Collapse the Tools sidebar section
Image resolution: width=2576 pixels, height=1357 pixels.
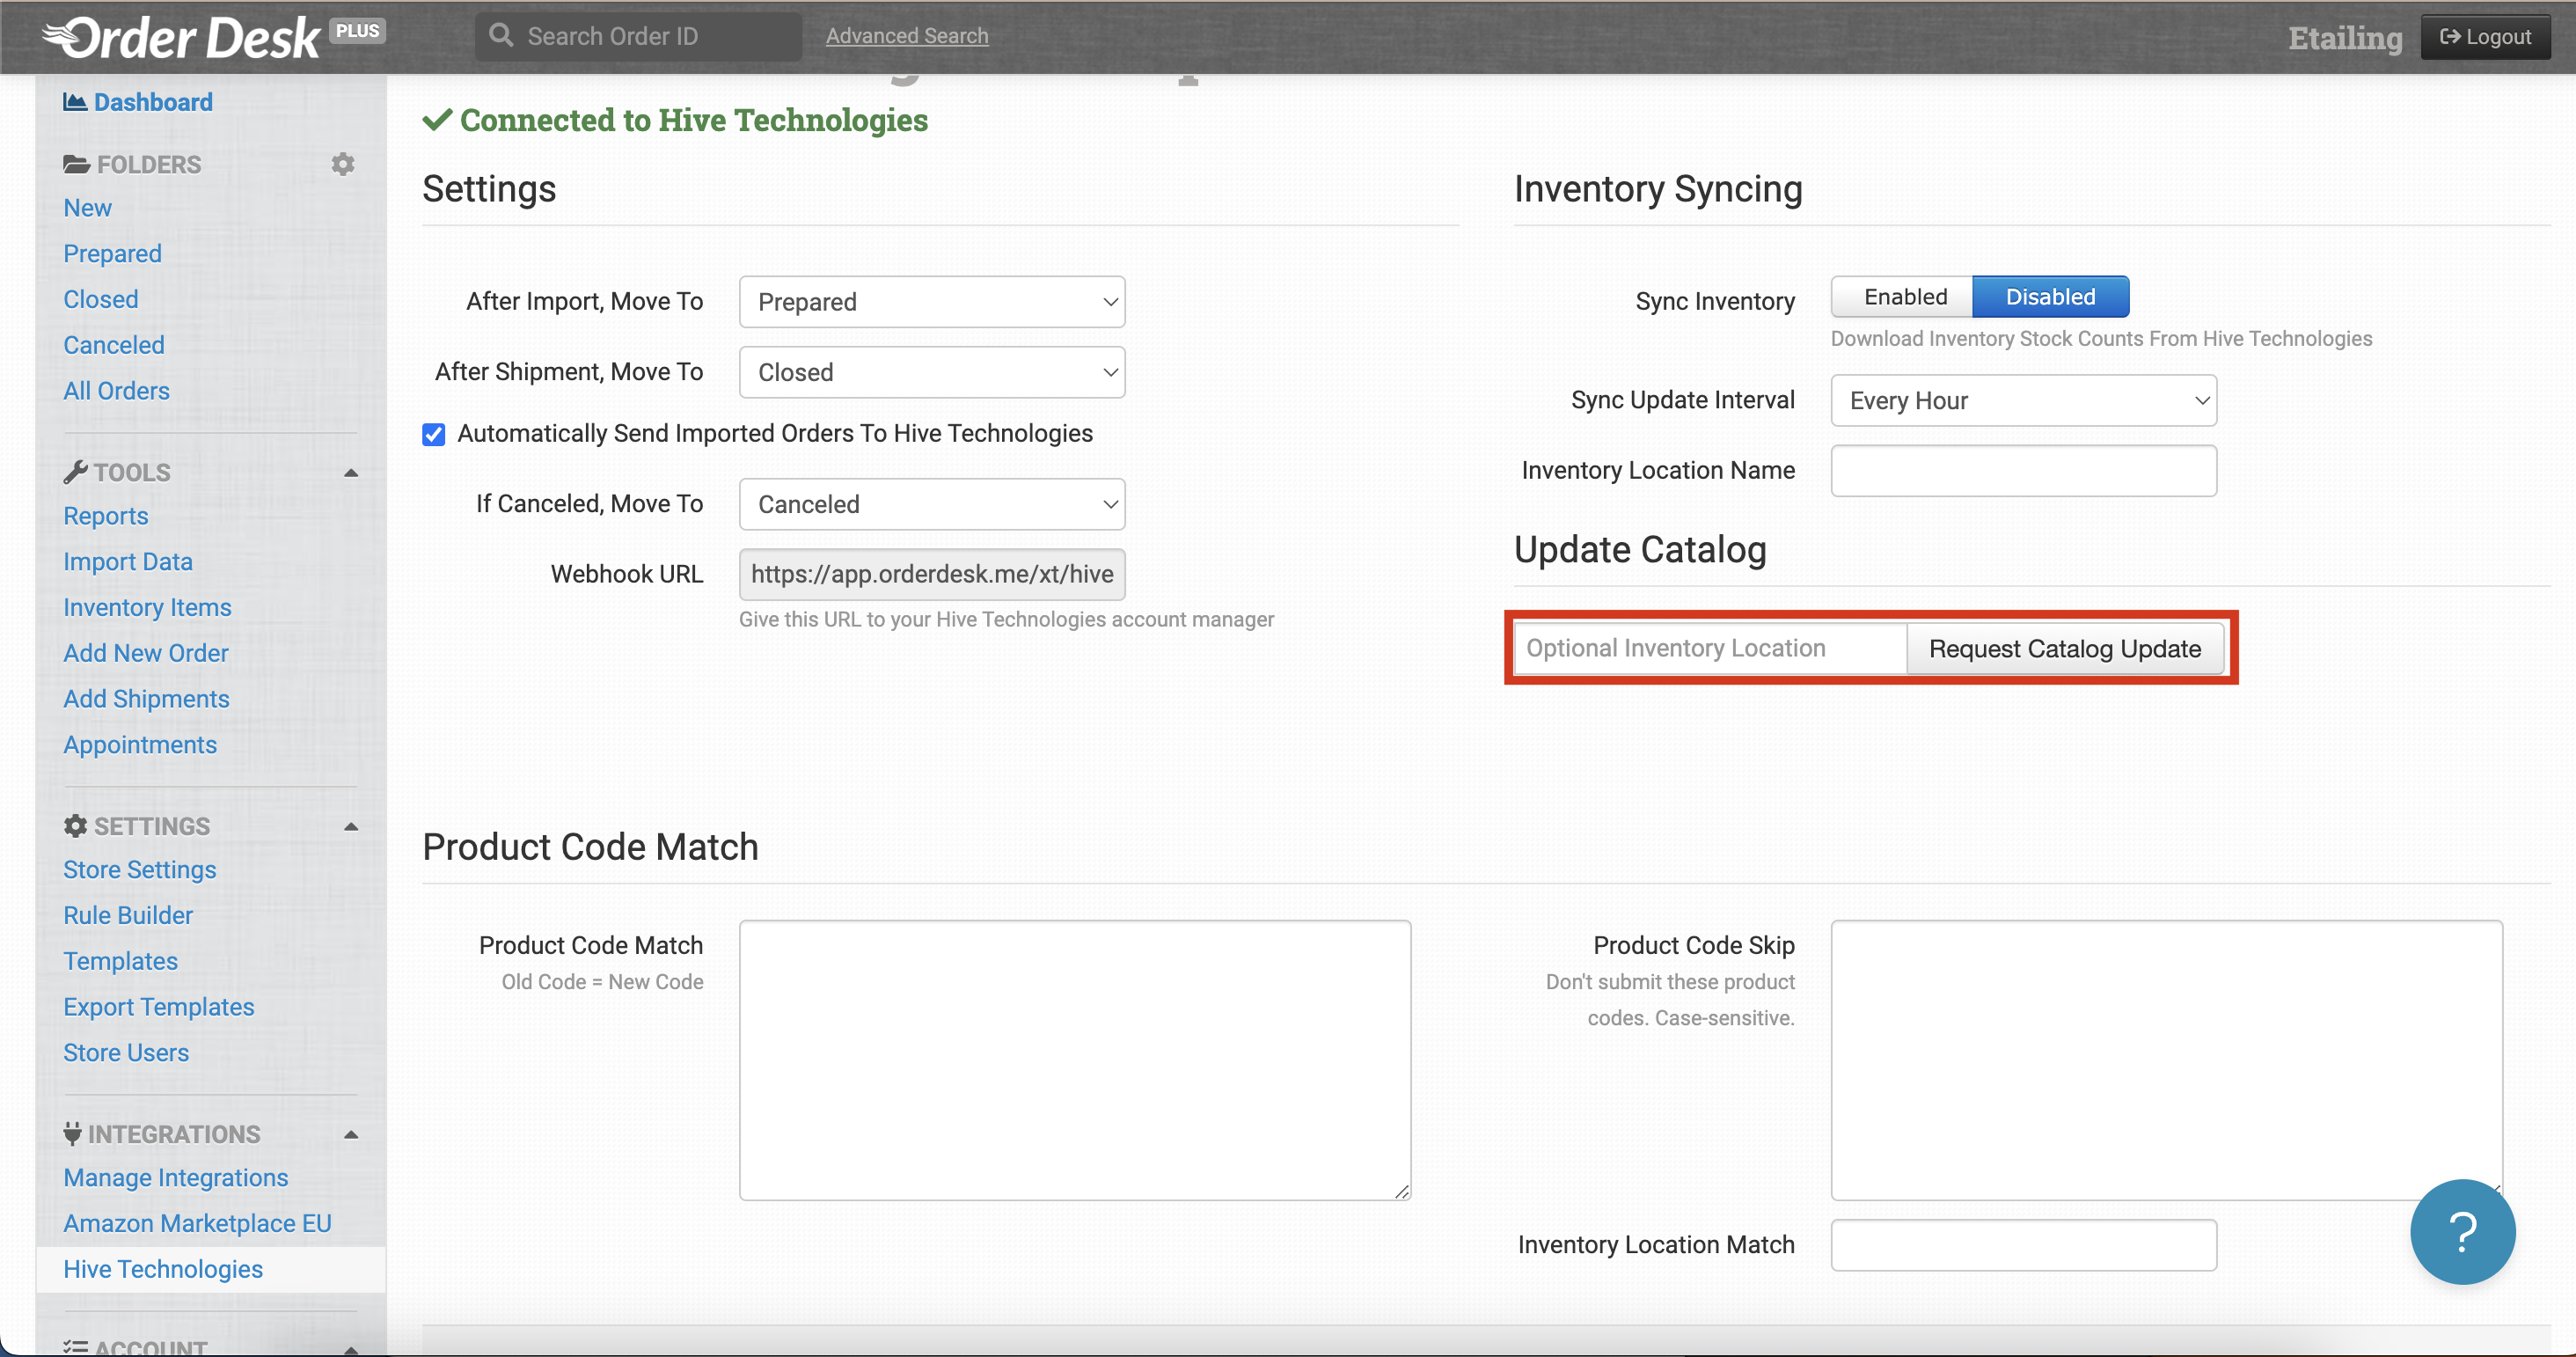(x=351, y=472)
